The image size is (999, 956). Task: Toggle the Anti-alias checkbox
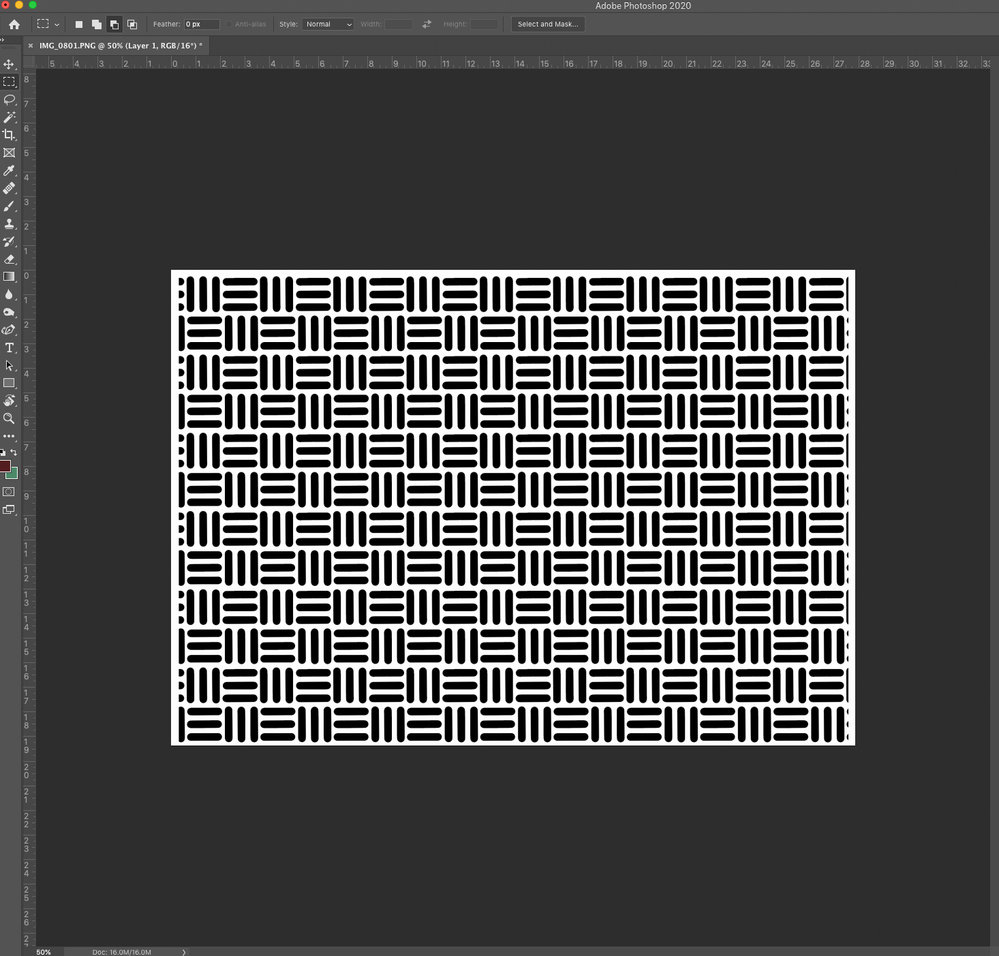(229, 24)
